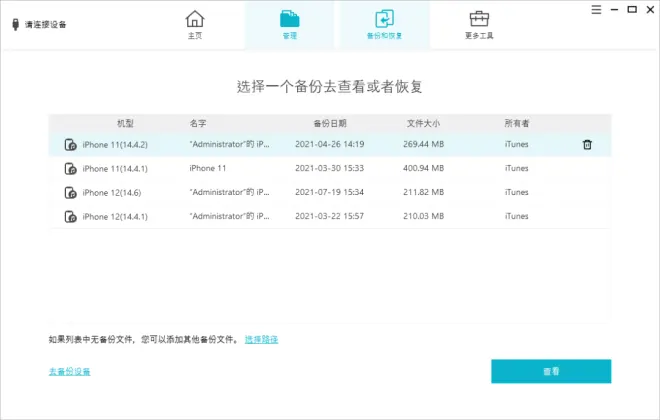Click the name cell "iPhone 11"

tap(208, 168)
